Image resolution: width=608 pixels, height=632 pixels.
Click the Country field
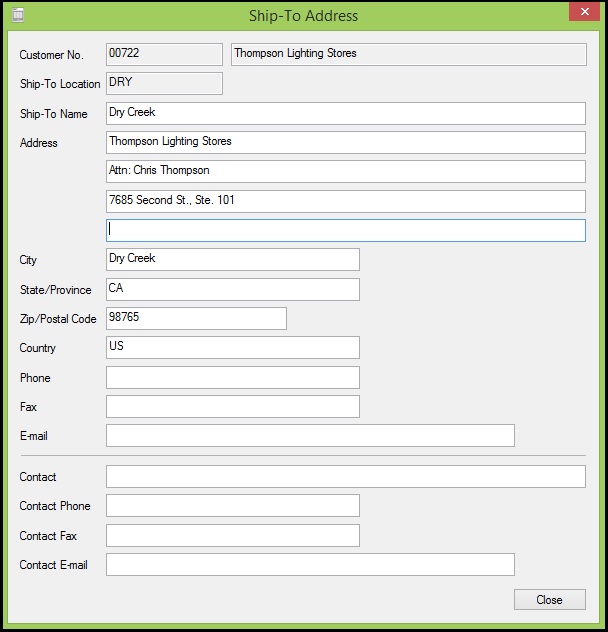coord(232,347)
